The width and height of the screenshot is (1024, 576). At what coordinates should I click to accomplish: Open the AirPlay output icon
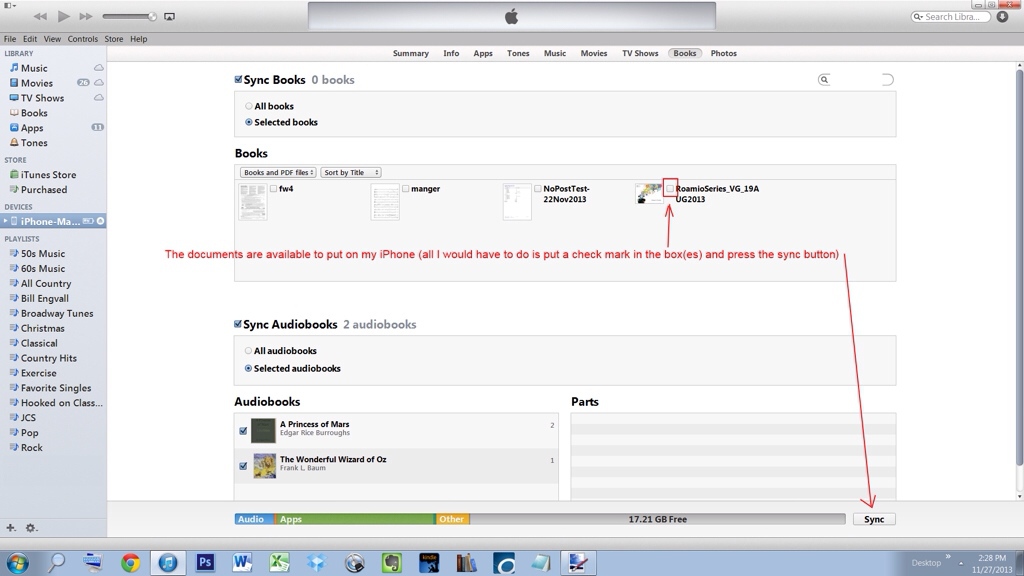pos(169,16)
